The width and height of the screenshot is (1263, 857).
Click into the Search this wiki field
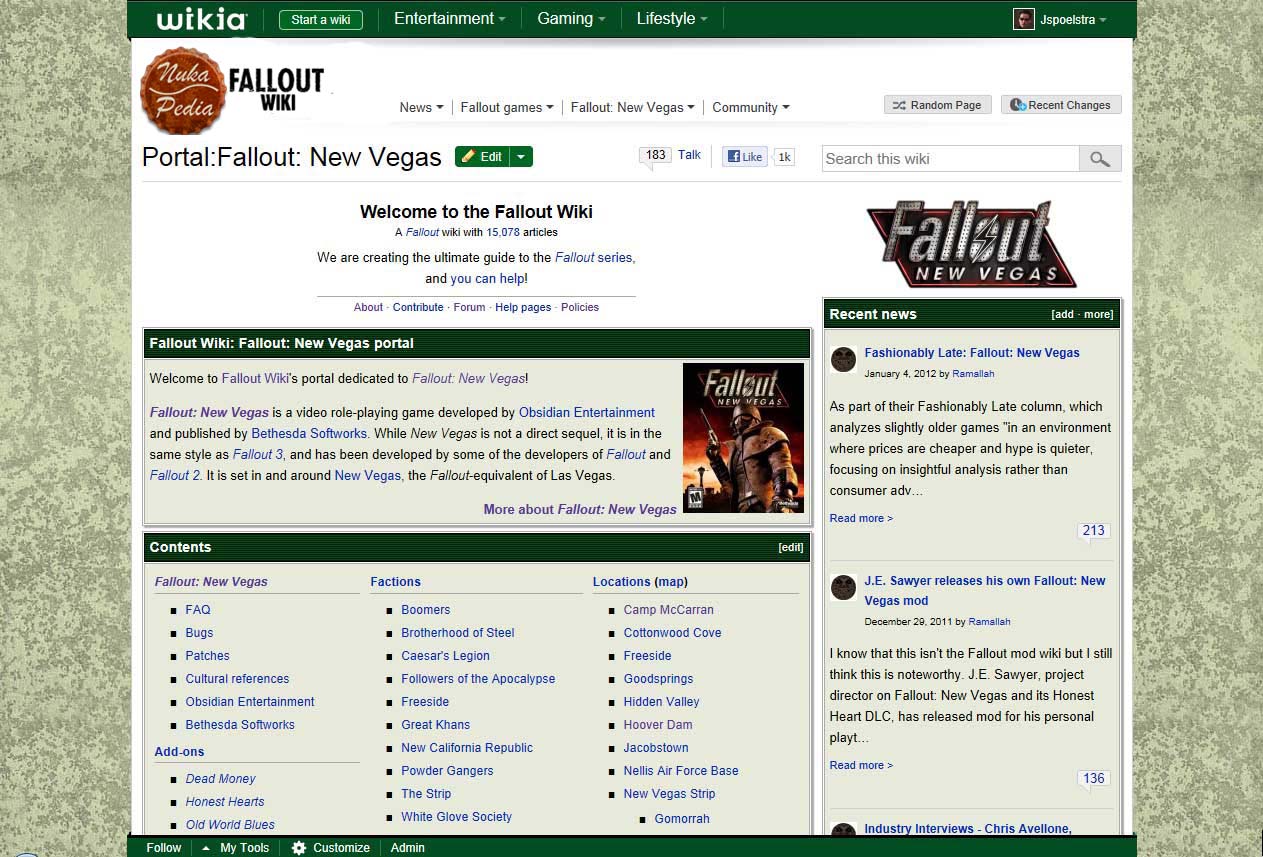click(950, 158)
